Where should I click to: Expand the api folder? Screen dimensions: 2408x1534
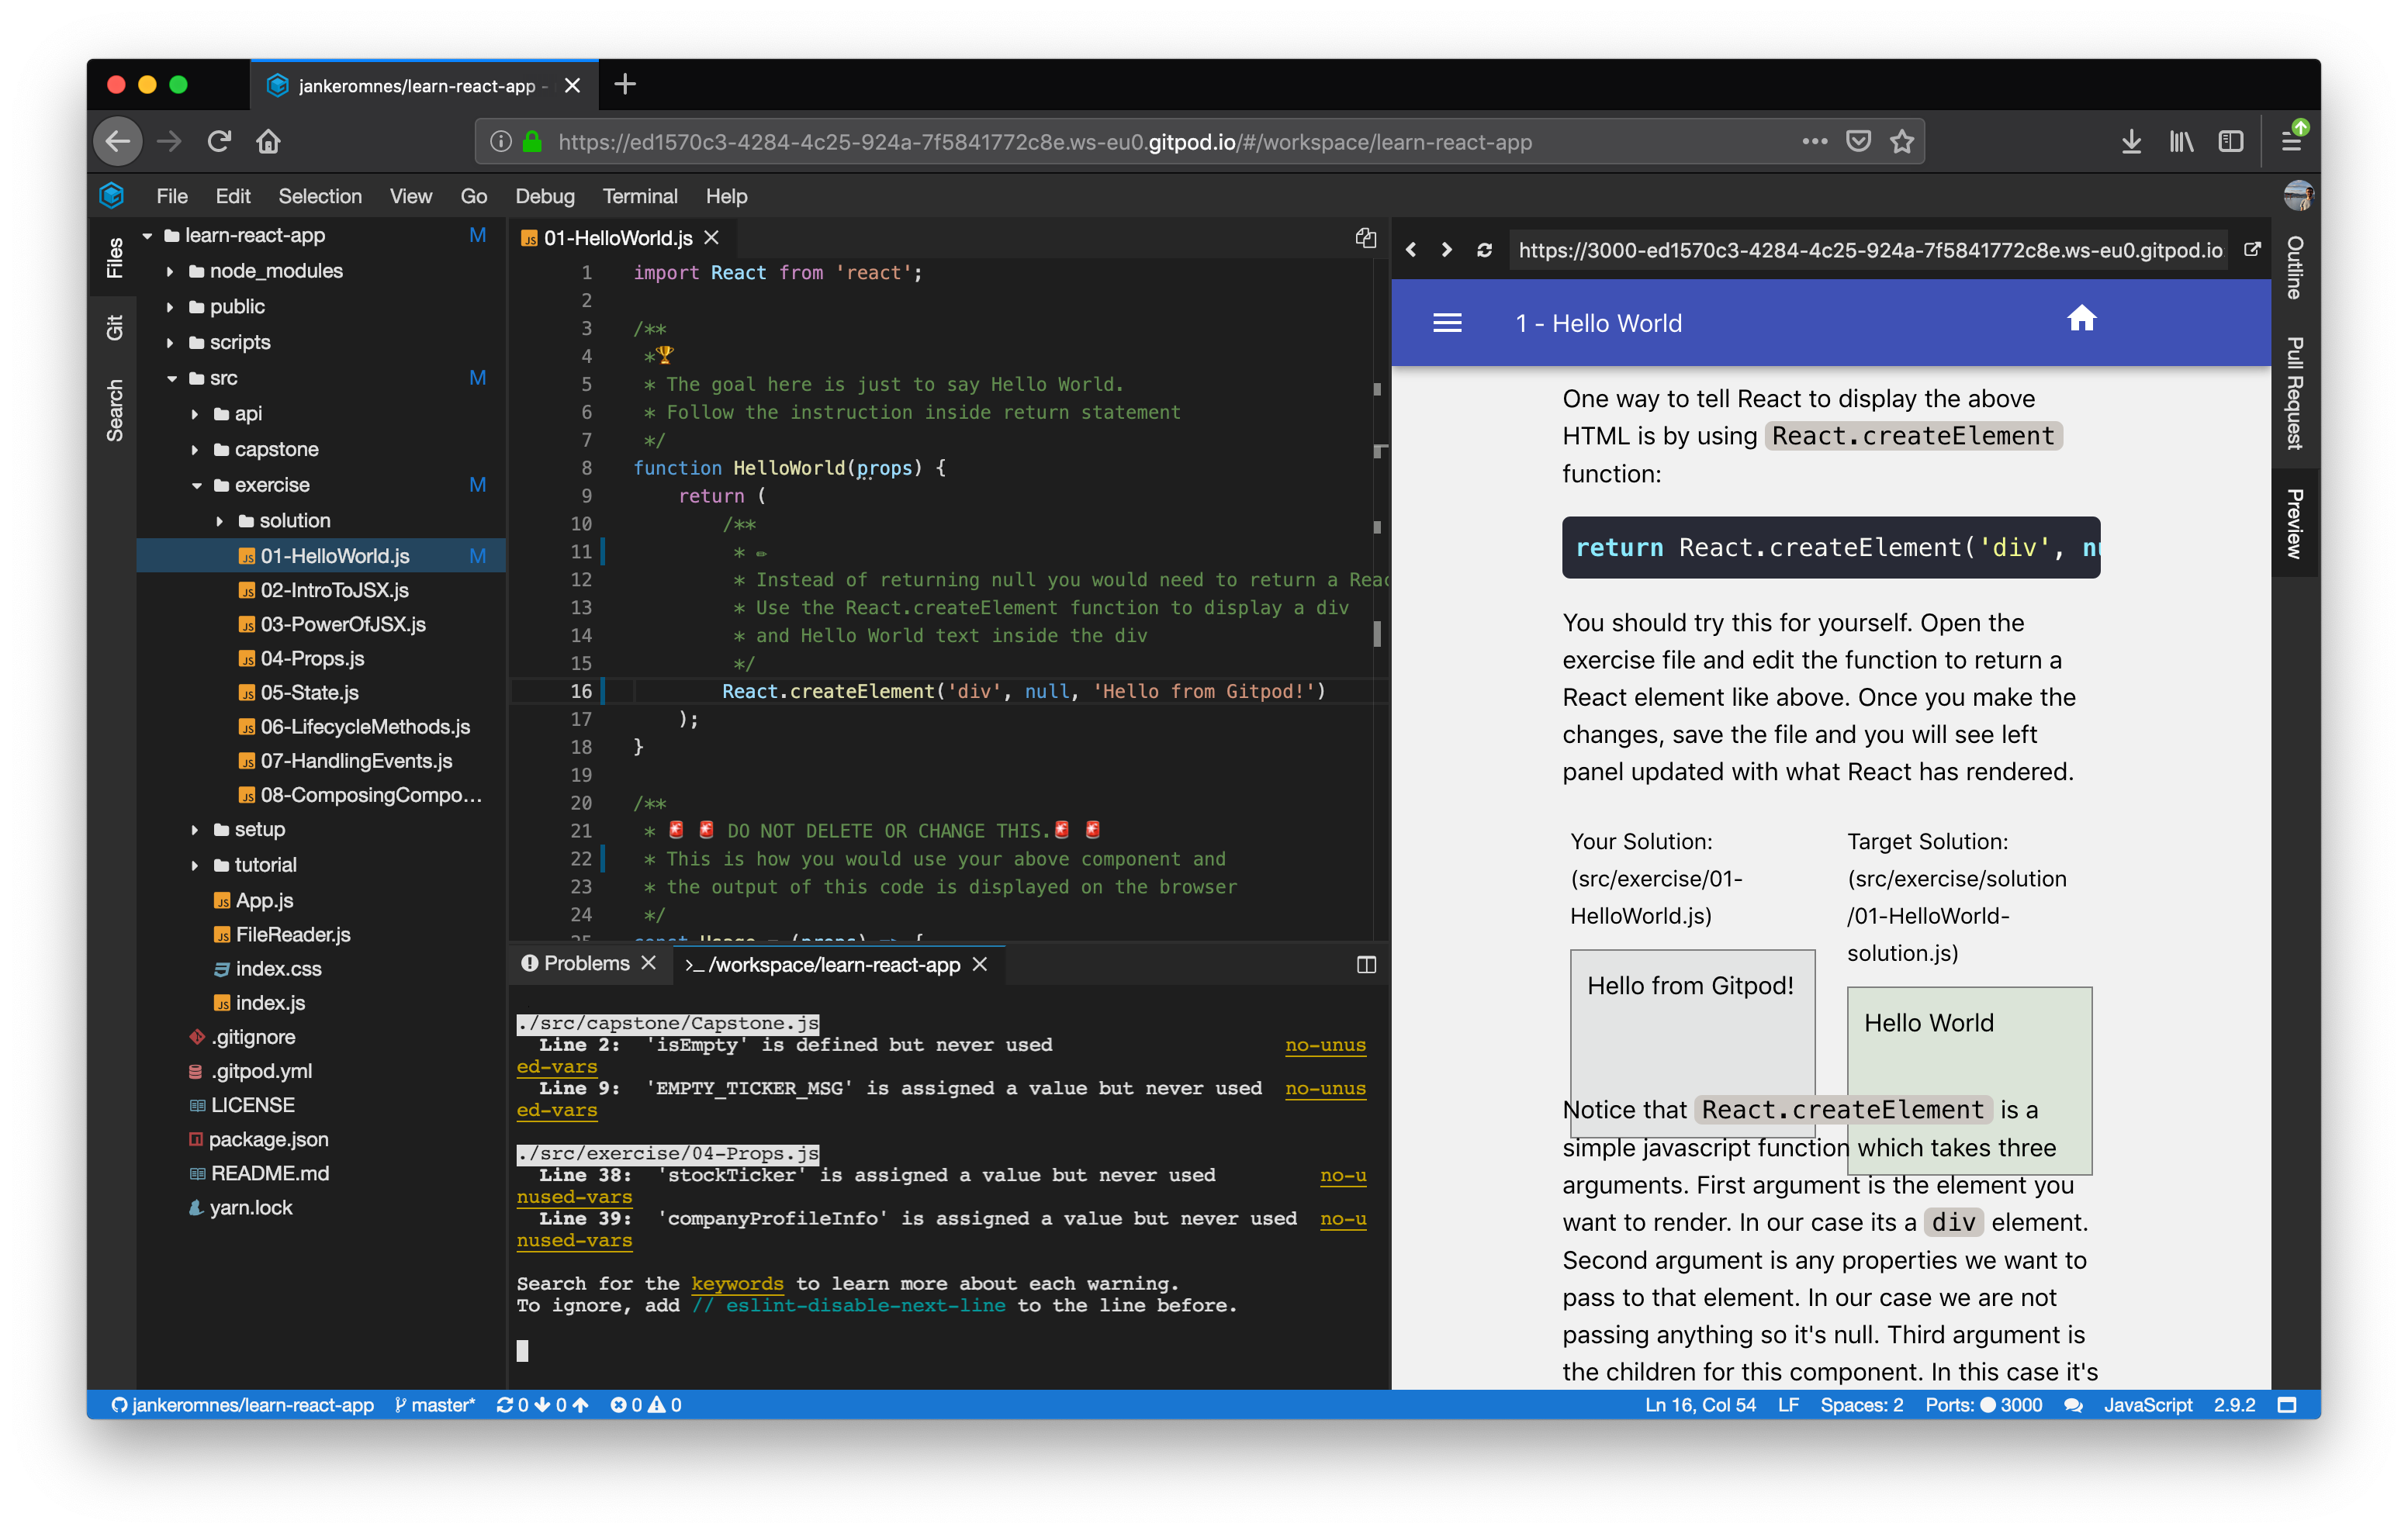[195, 414]
